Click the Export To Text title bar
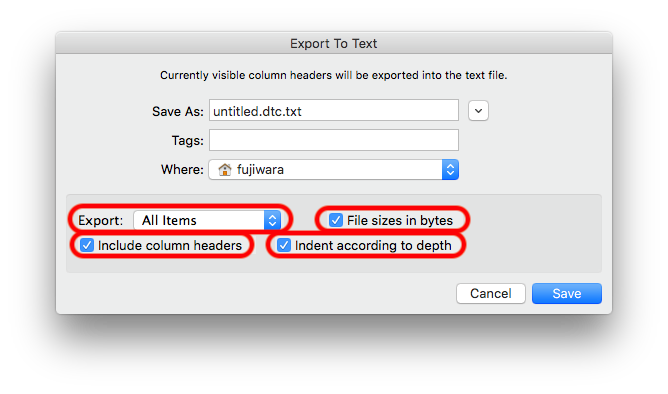668x394 pixels. point(334,43)
